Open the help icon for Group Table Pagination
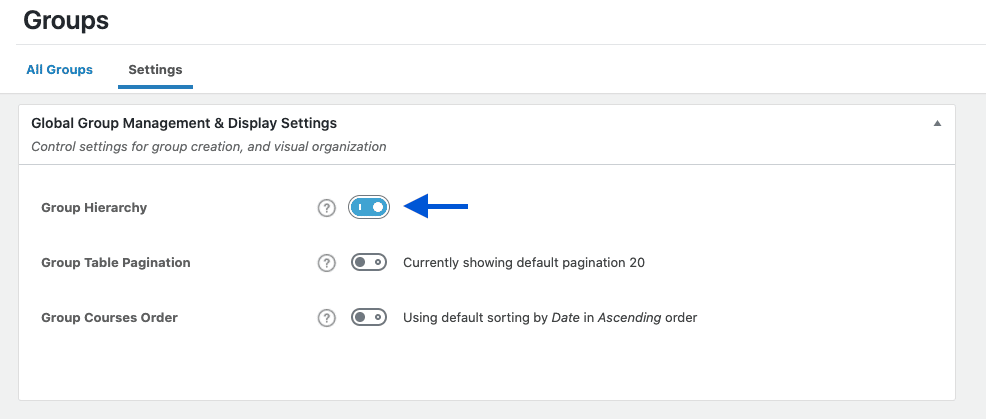The image size is (986, 419). 326,263
